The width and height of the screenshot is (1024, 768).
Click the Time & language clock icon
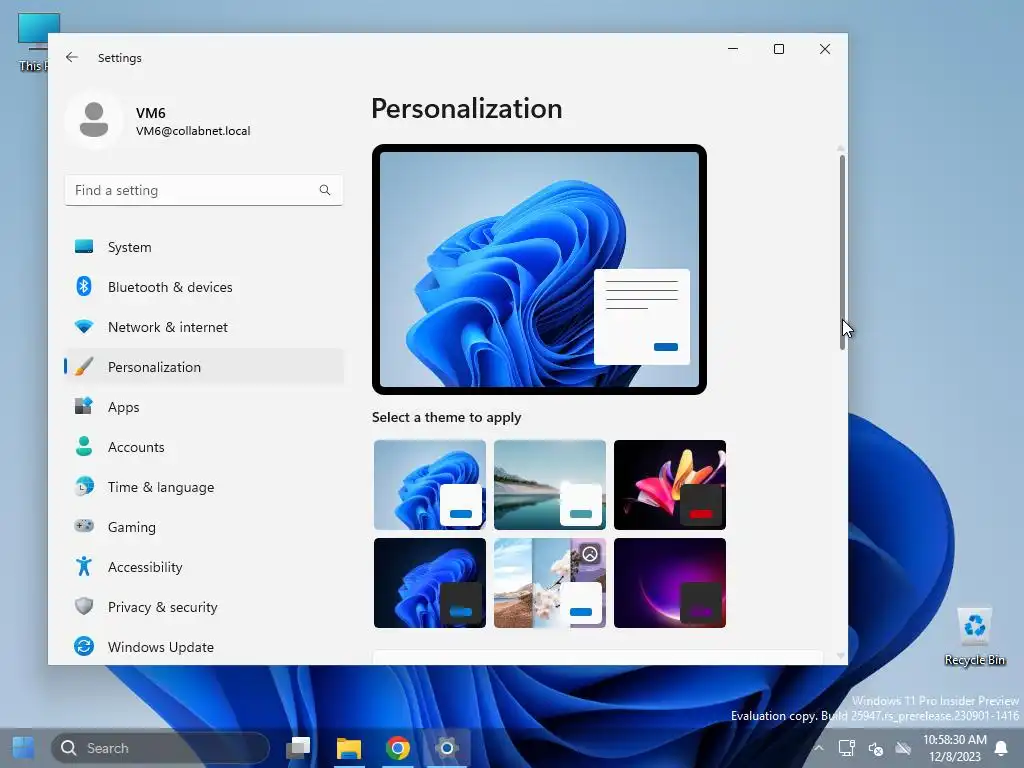click(x=84, y=487)
